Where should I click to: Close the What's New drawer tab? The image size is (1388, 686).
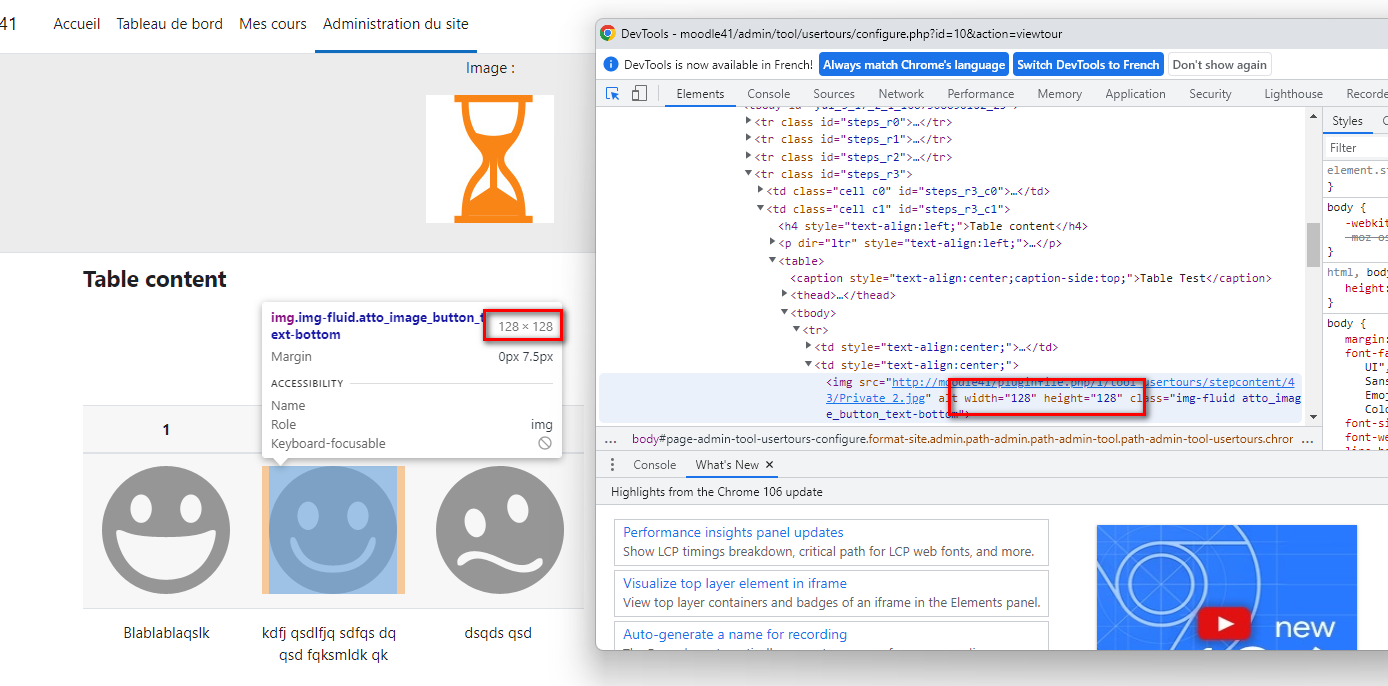[x=769, y=465]
